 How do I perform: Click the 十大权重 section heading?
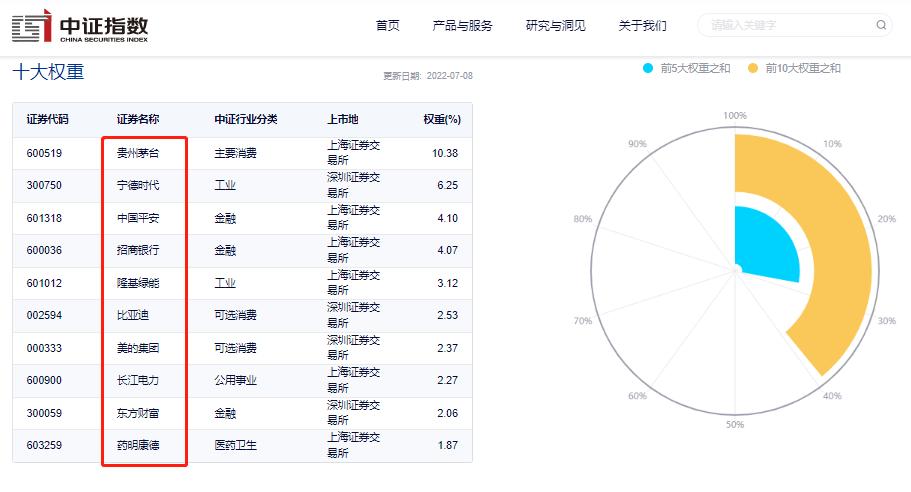click(x=48, y=72)
